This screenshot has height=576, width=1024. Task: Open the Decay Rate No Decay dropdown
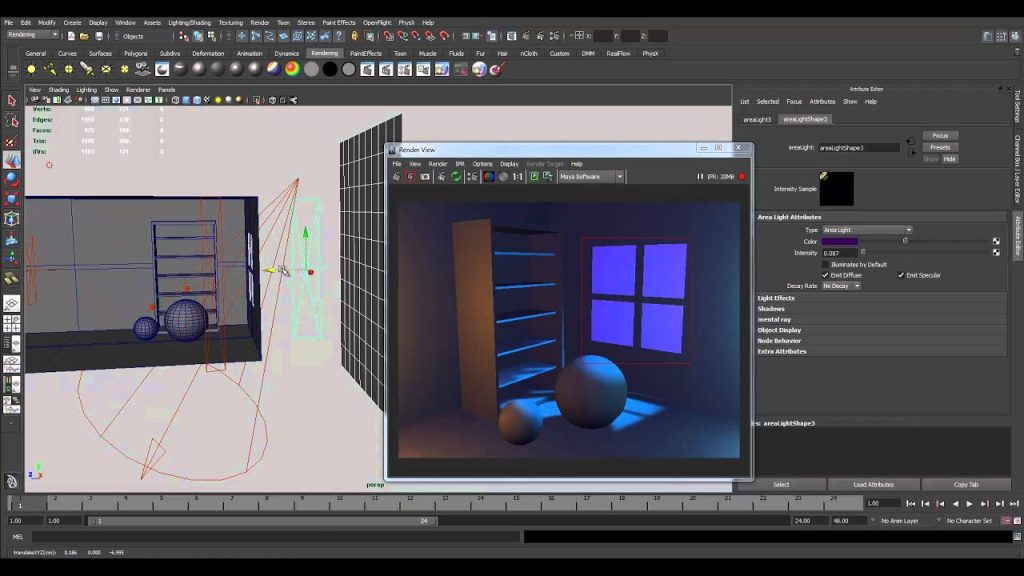(841, 286)
